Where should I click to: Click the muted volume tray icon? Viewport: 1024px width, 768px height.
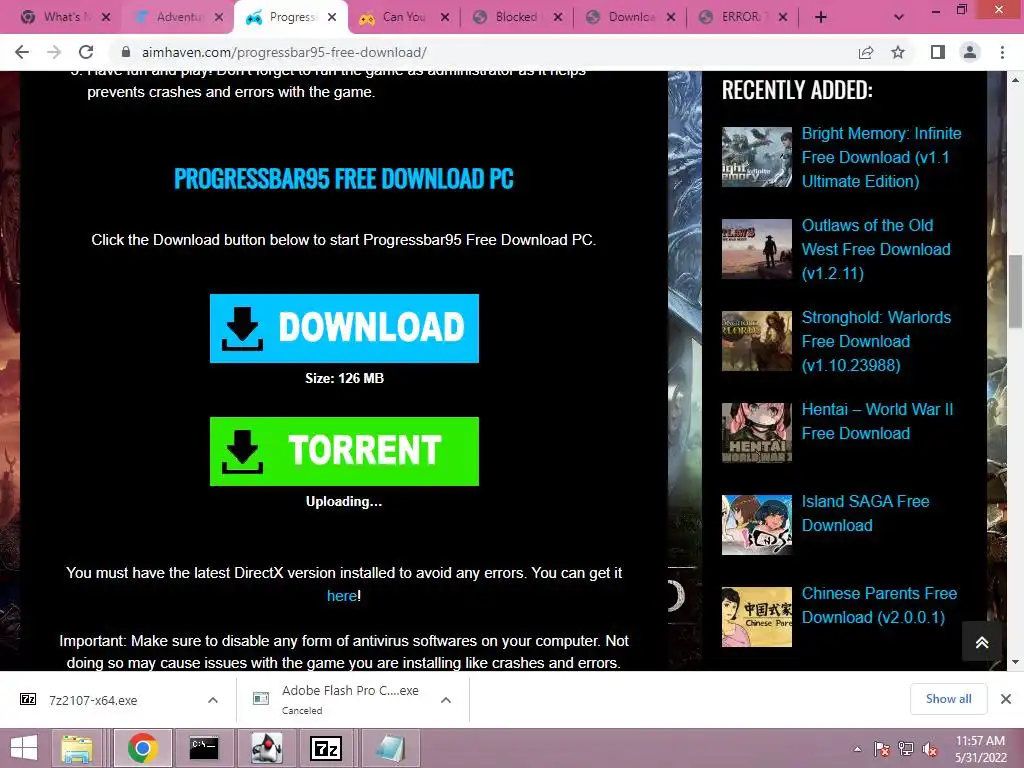(930, 749)
